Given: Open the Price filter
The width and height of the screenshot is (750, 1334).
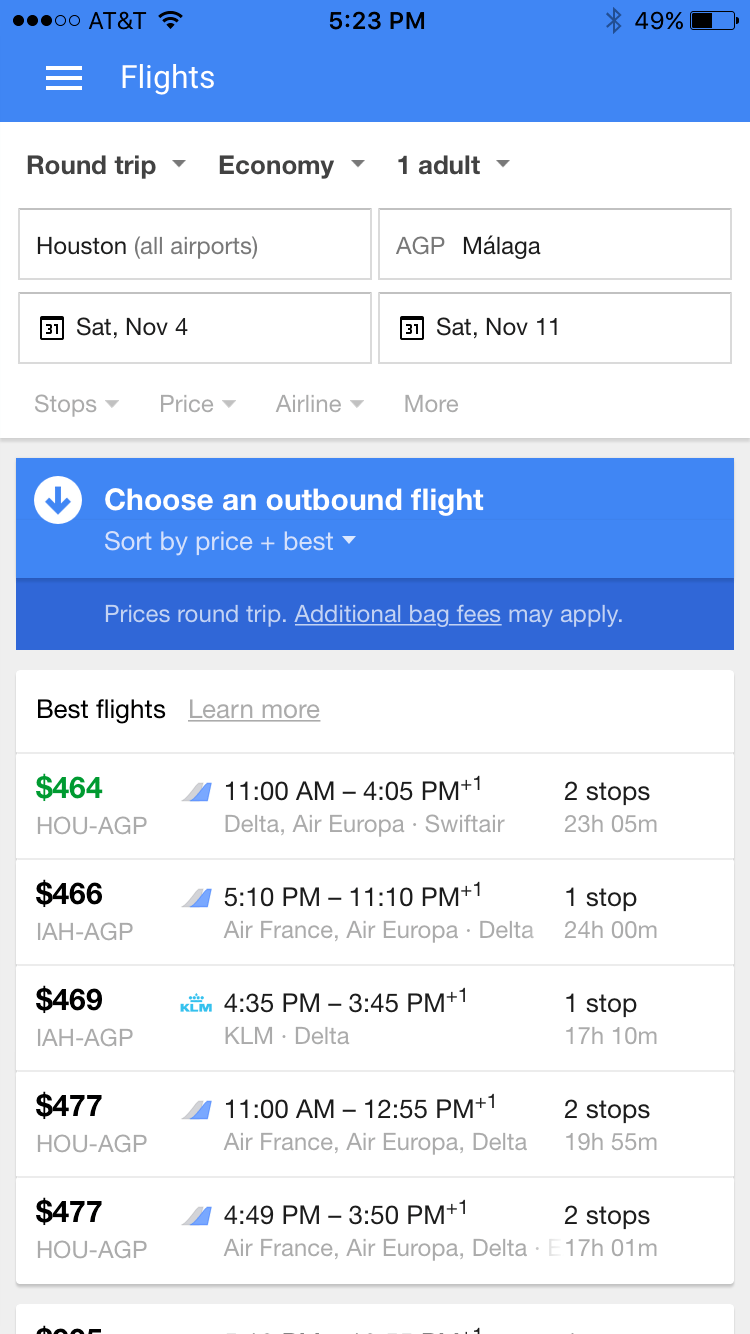Looking at the screenshot, I should pos(197,404).
